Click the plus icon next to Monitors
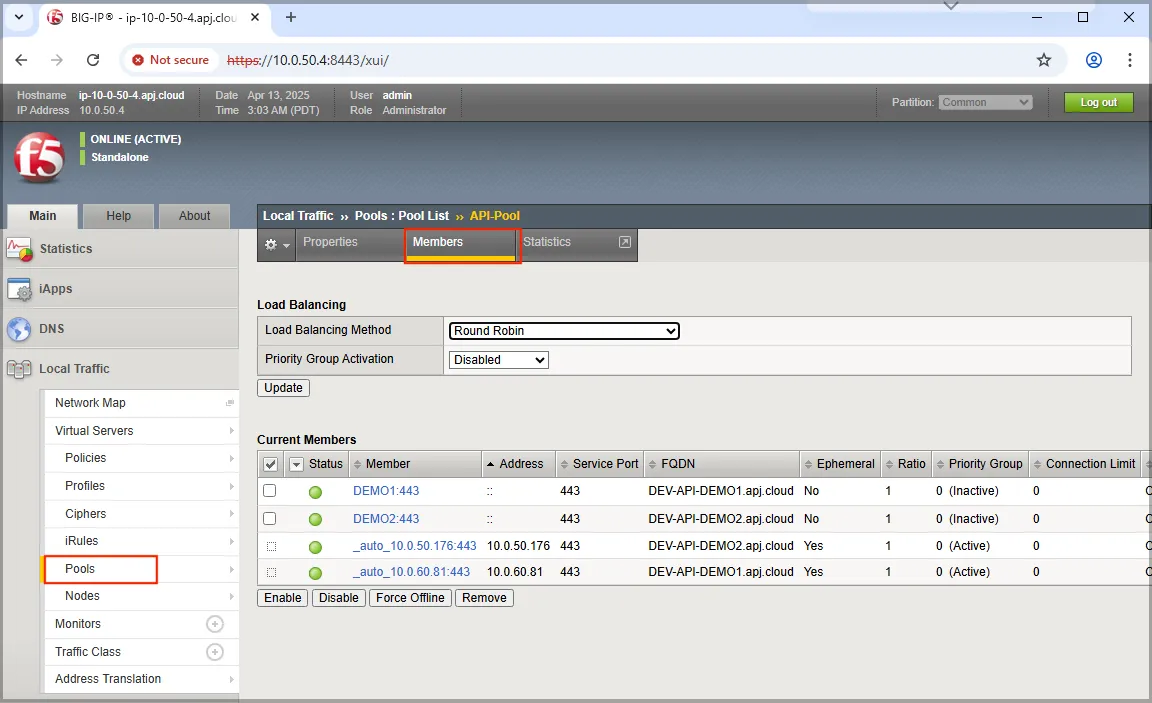 click(214, 624)
